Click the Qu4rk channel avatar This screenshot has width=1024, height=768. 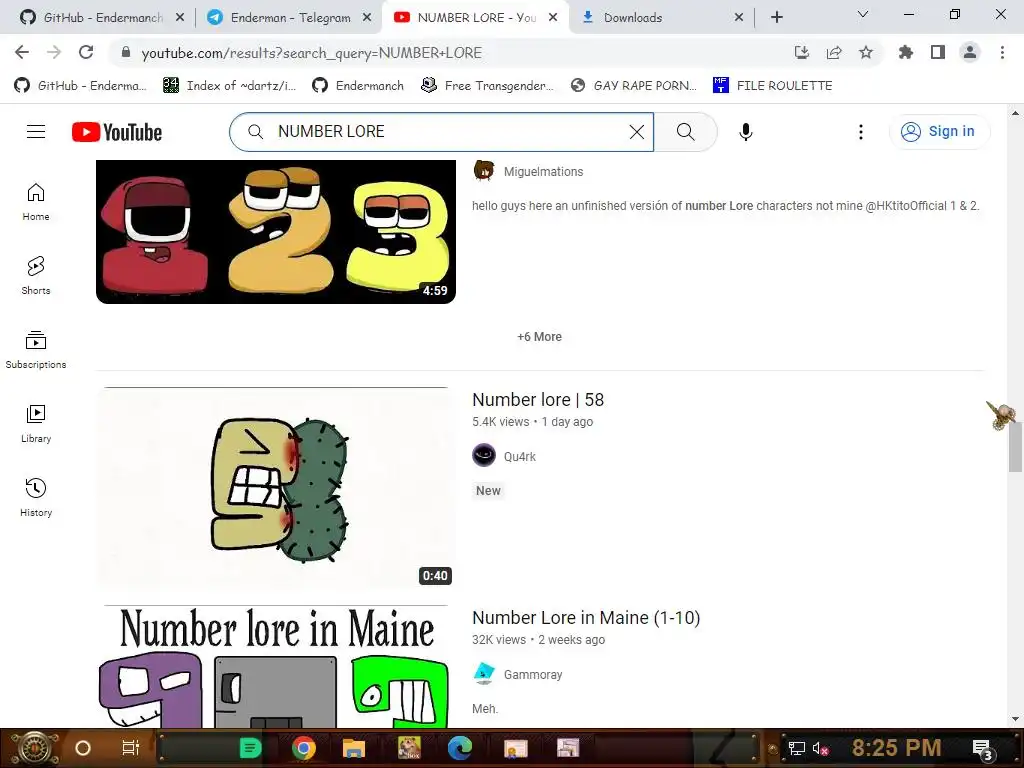tap(484, 455)
